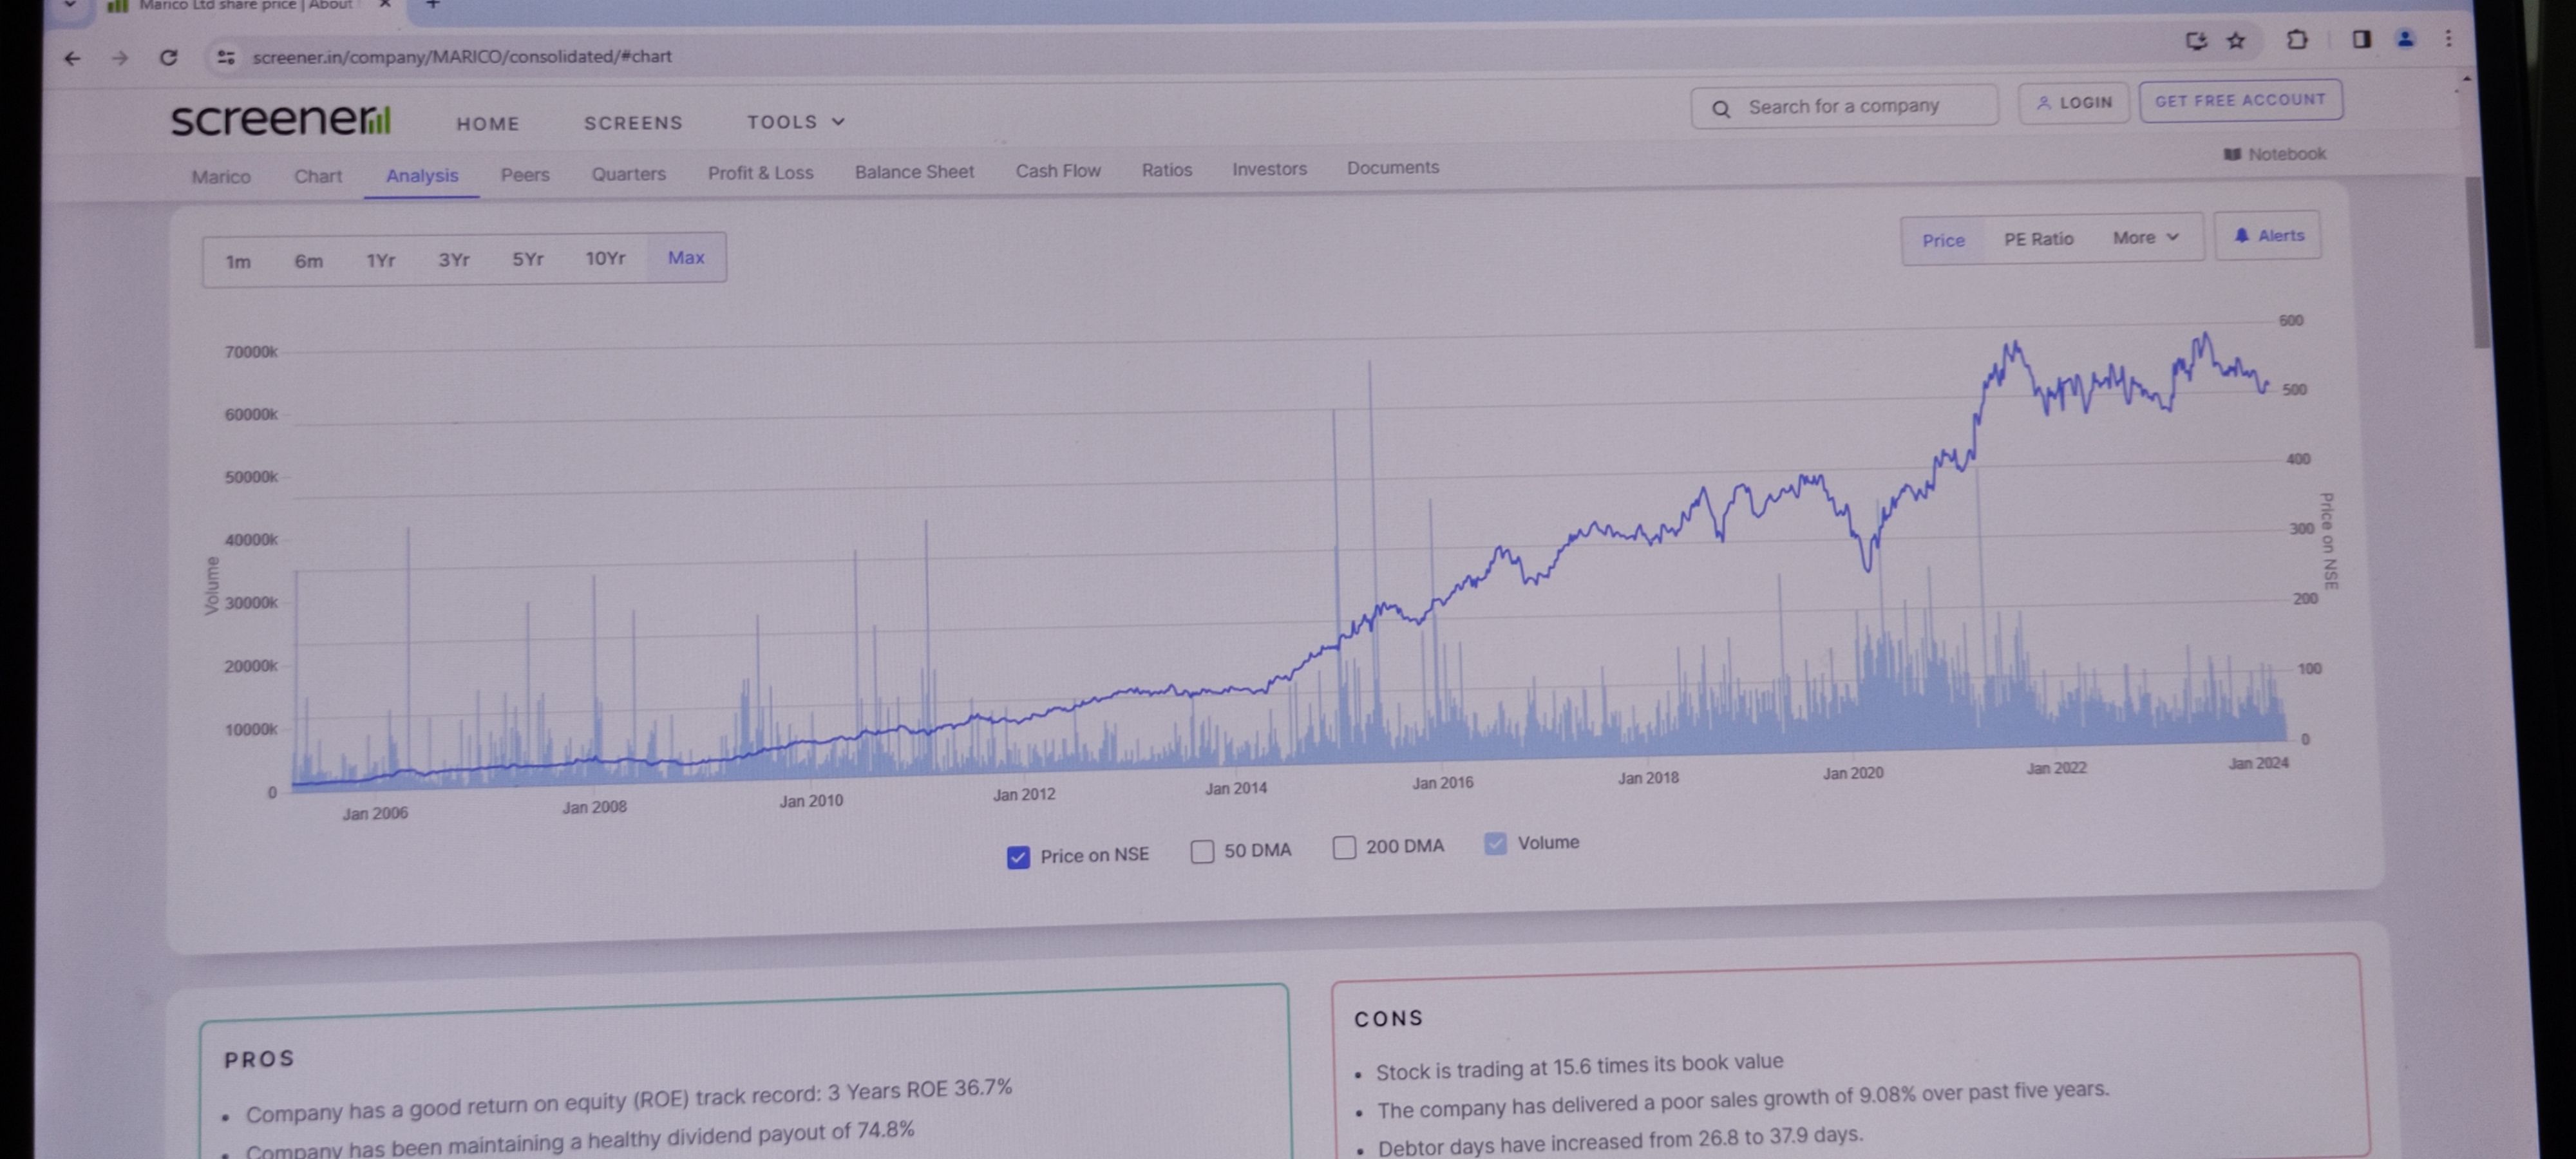Select the 5Yr time range

527,259
